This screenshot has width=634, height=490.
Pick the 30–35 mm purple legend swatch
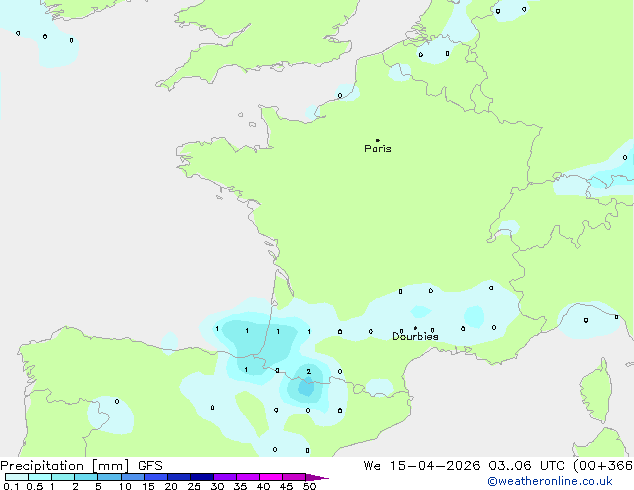tap(225, 477)
